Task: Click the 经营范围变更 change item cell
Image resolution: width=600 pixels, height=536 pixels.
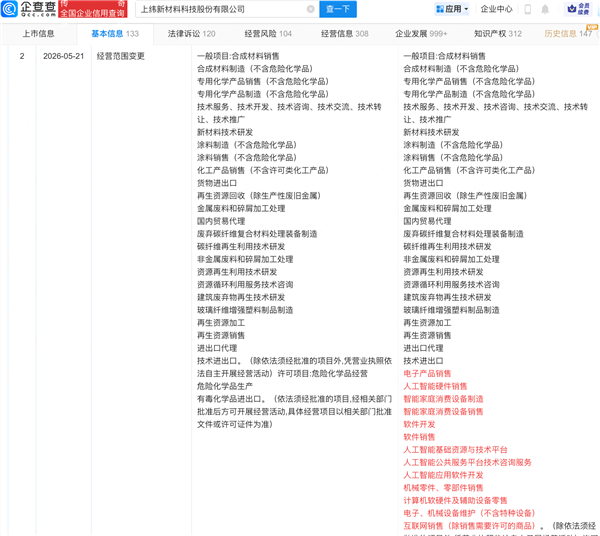Action: (x=121, y=56)
